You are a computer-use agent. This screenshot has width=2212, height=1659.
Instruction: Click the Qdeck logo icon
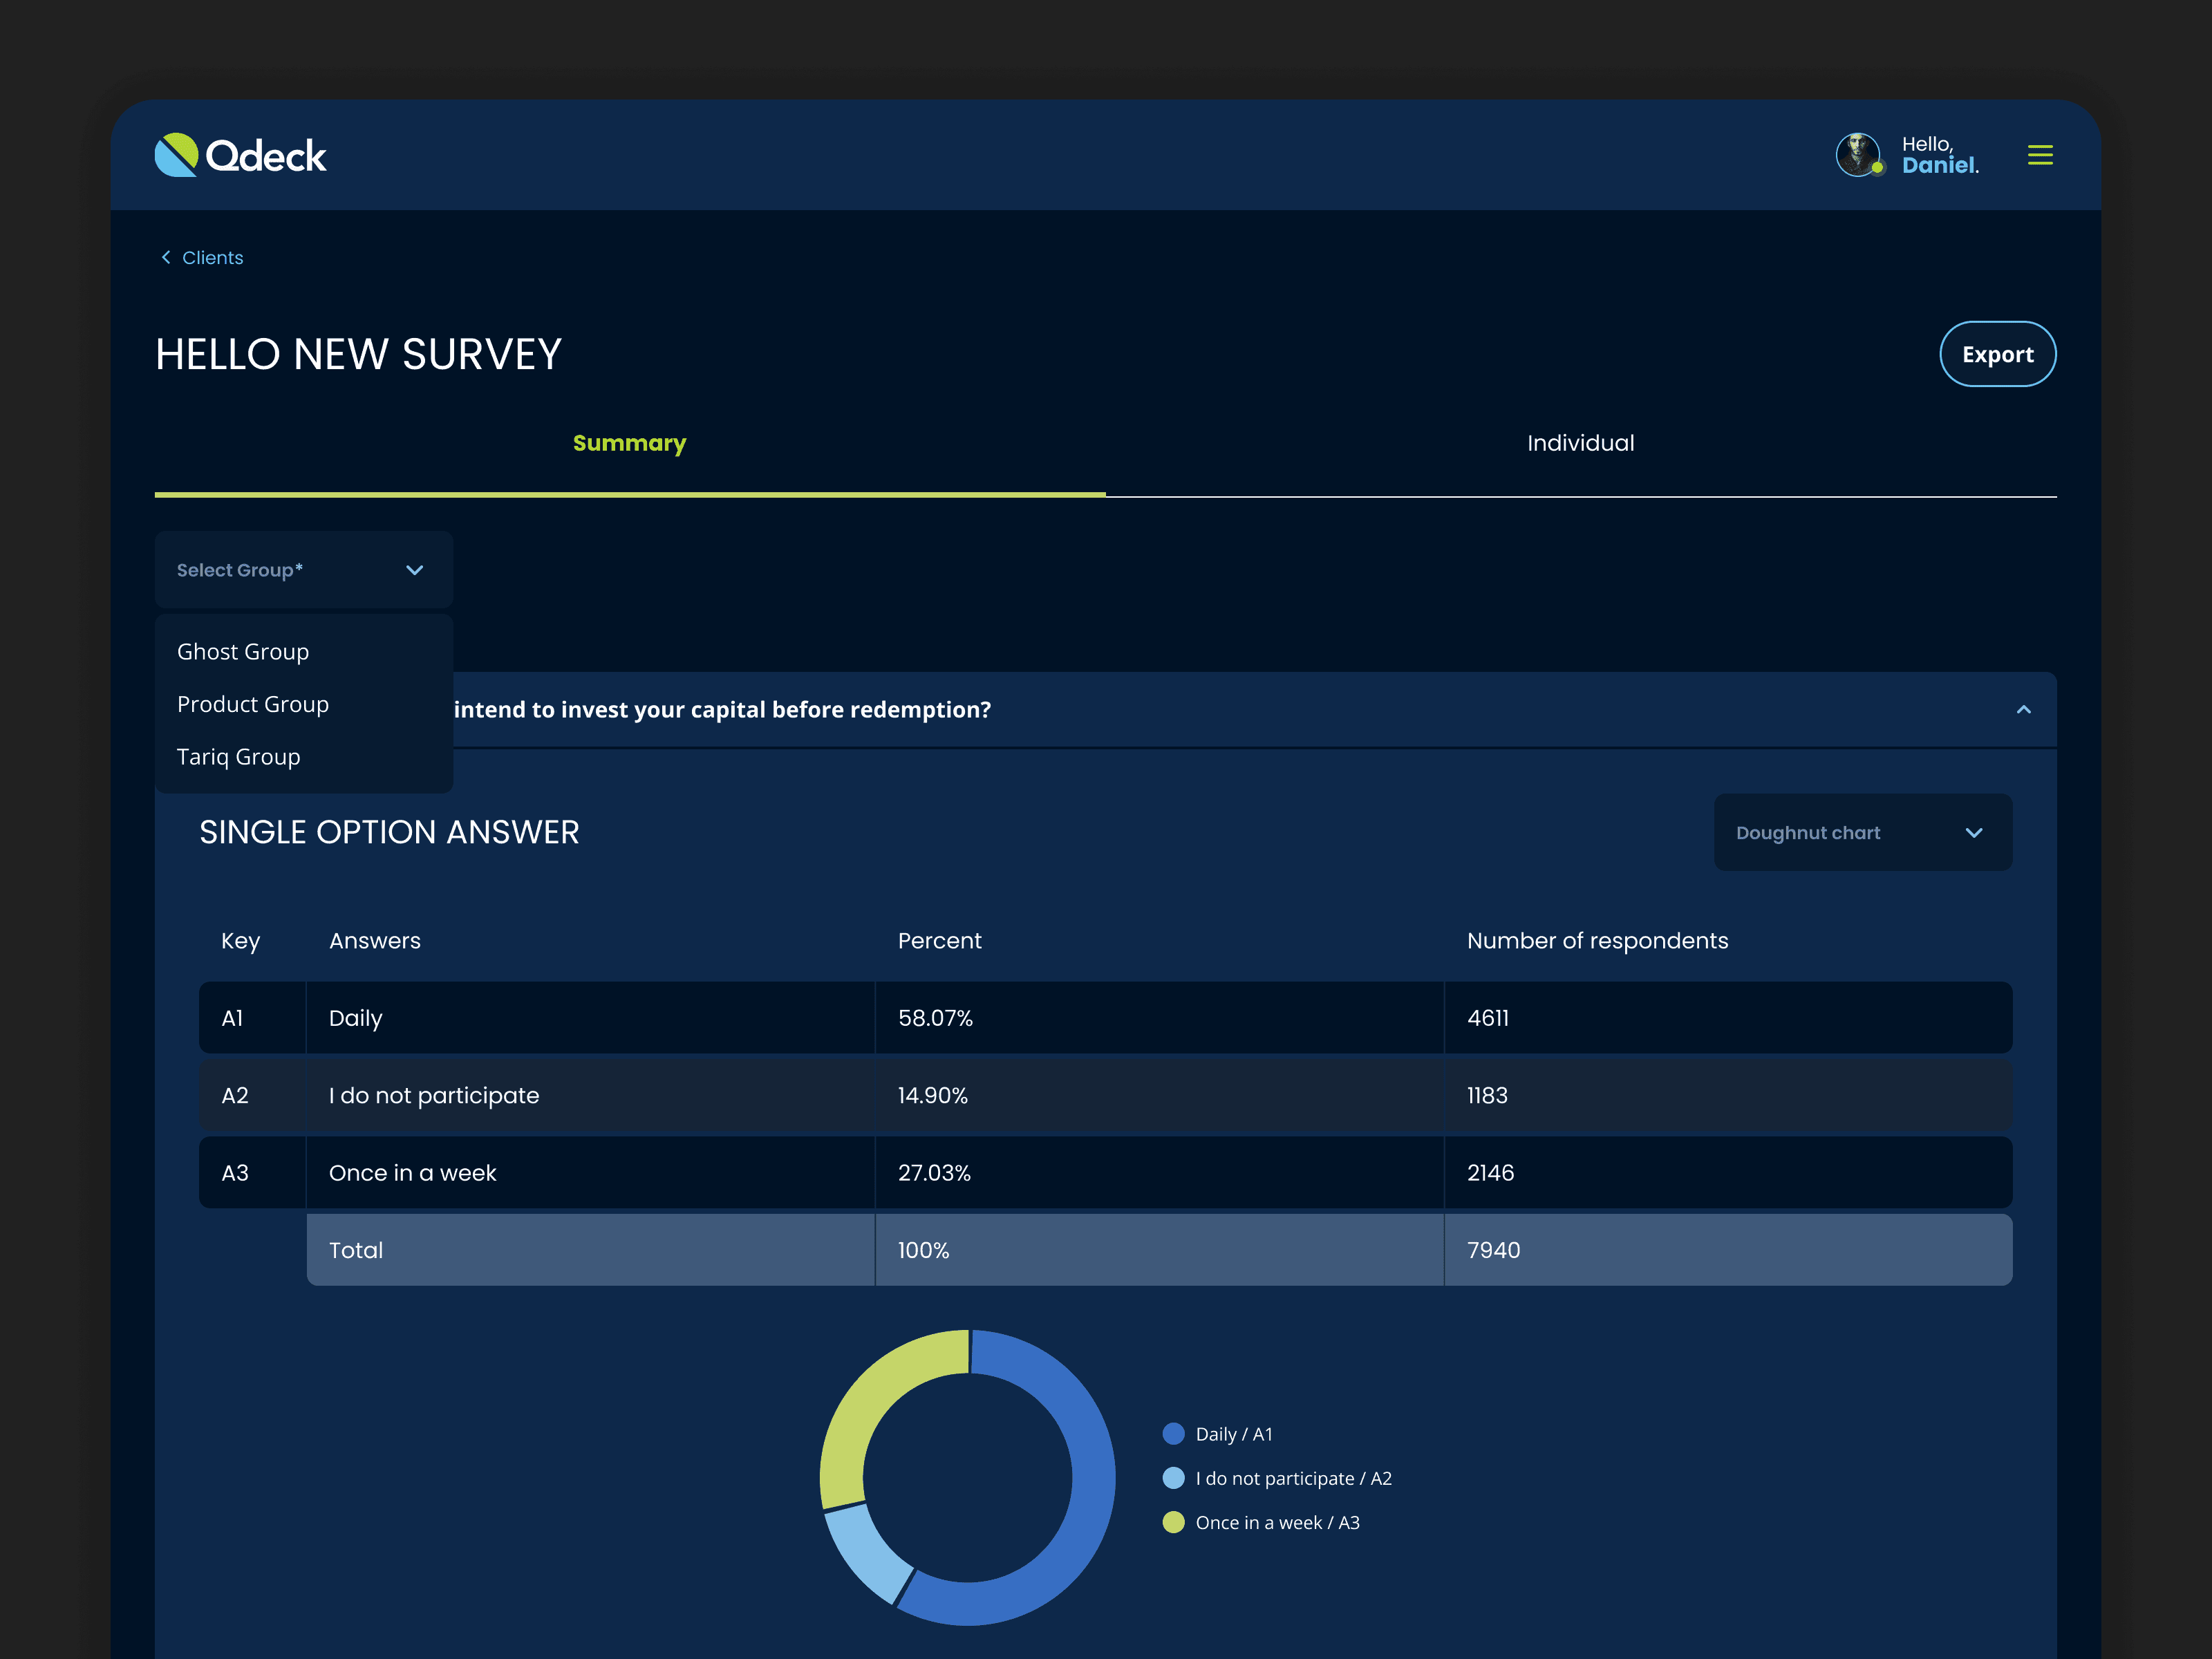point(177,155)
